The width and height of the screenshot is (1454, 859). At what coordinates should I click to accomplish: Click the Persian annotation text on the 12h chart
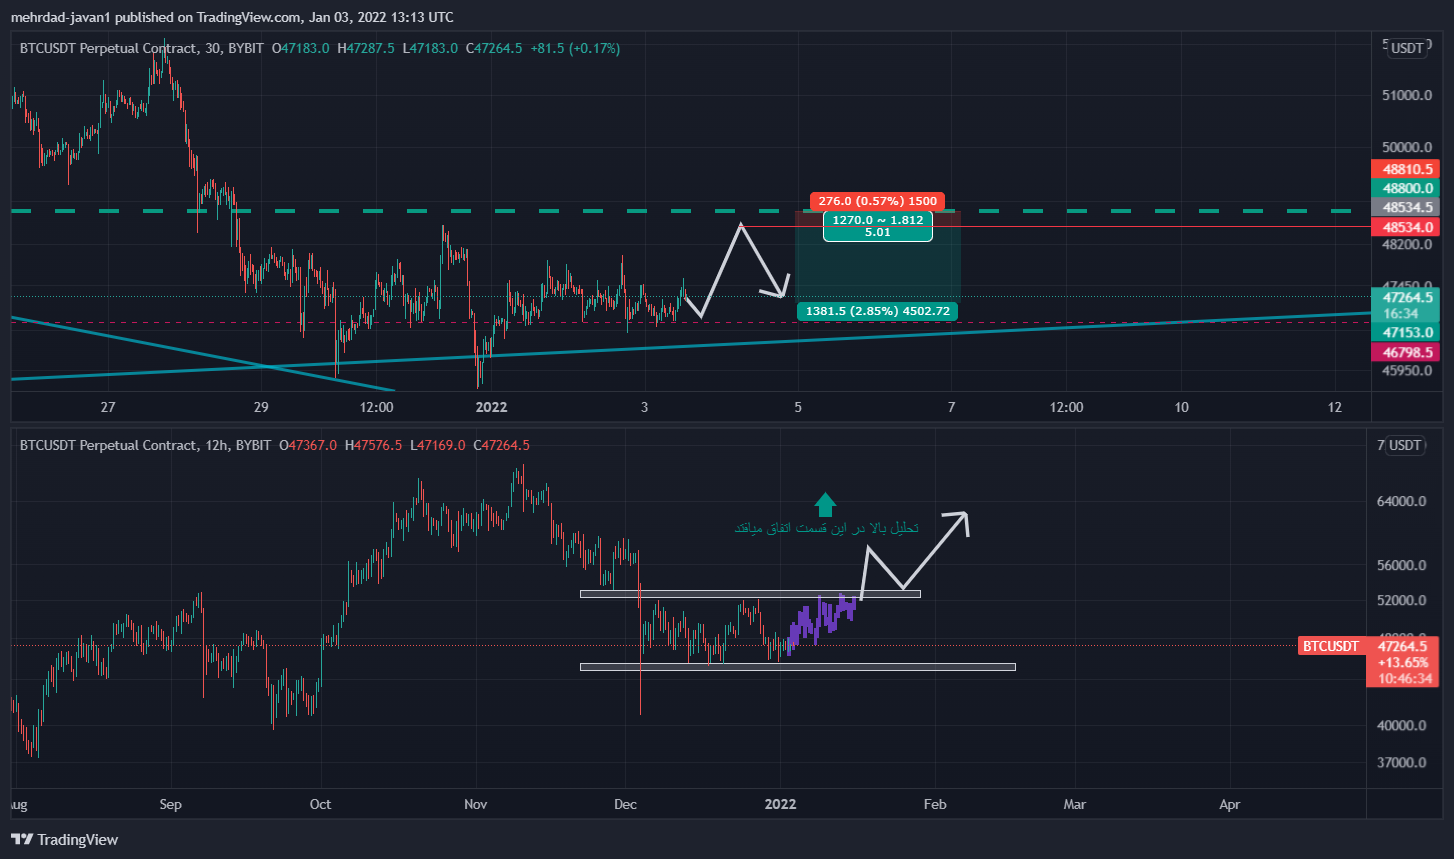pos(826,527)
